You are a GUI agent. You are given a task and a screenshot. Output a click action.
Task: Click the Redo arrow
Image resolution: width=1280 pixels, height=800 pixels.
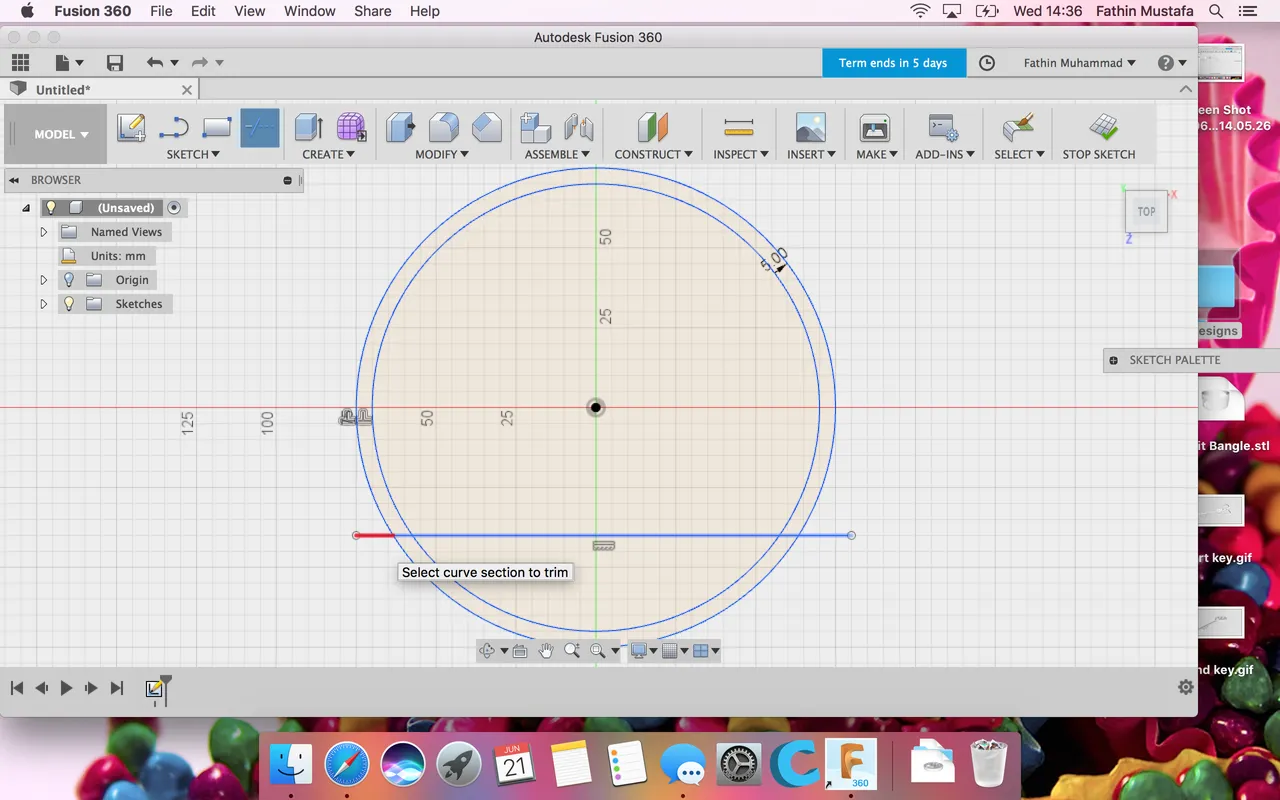199,63
